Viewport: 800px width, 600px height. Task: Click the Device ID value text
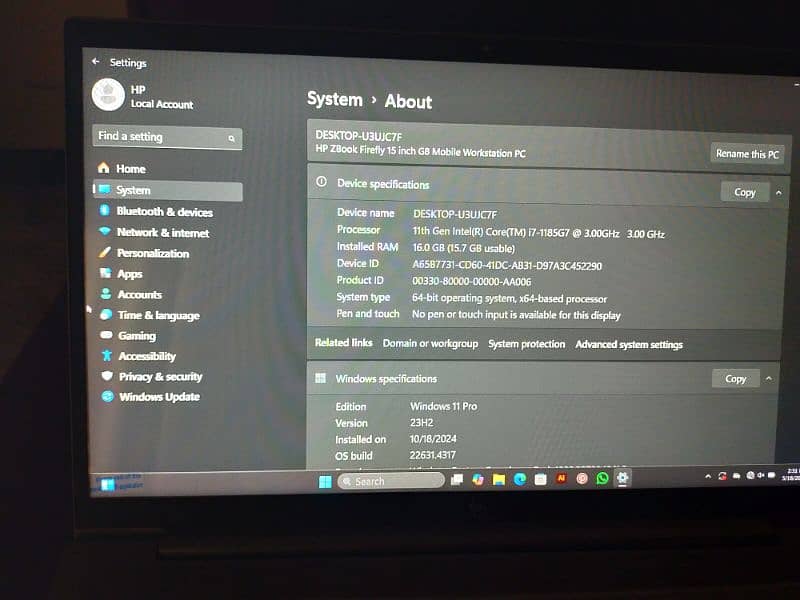pyautogui.click(x=507, y=265)
